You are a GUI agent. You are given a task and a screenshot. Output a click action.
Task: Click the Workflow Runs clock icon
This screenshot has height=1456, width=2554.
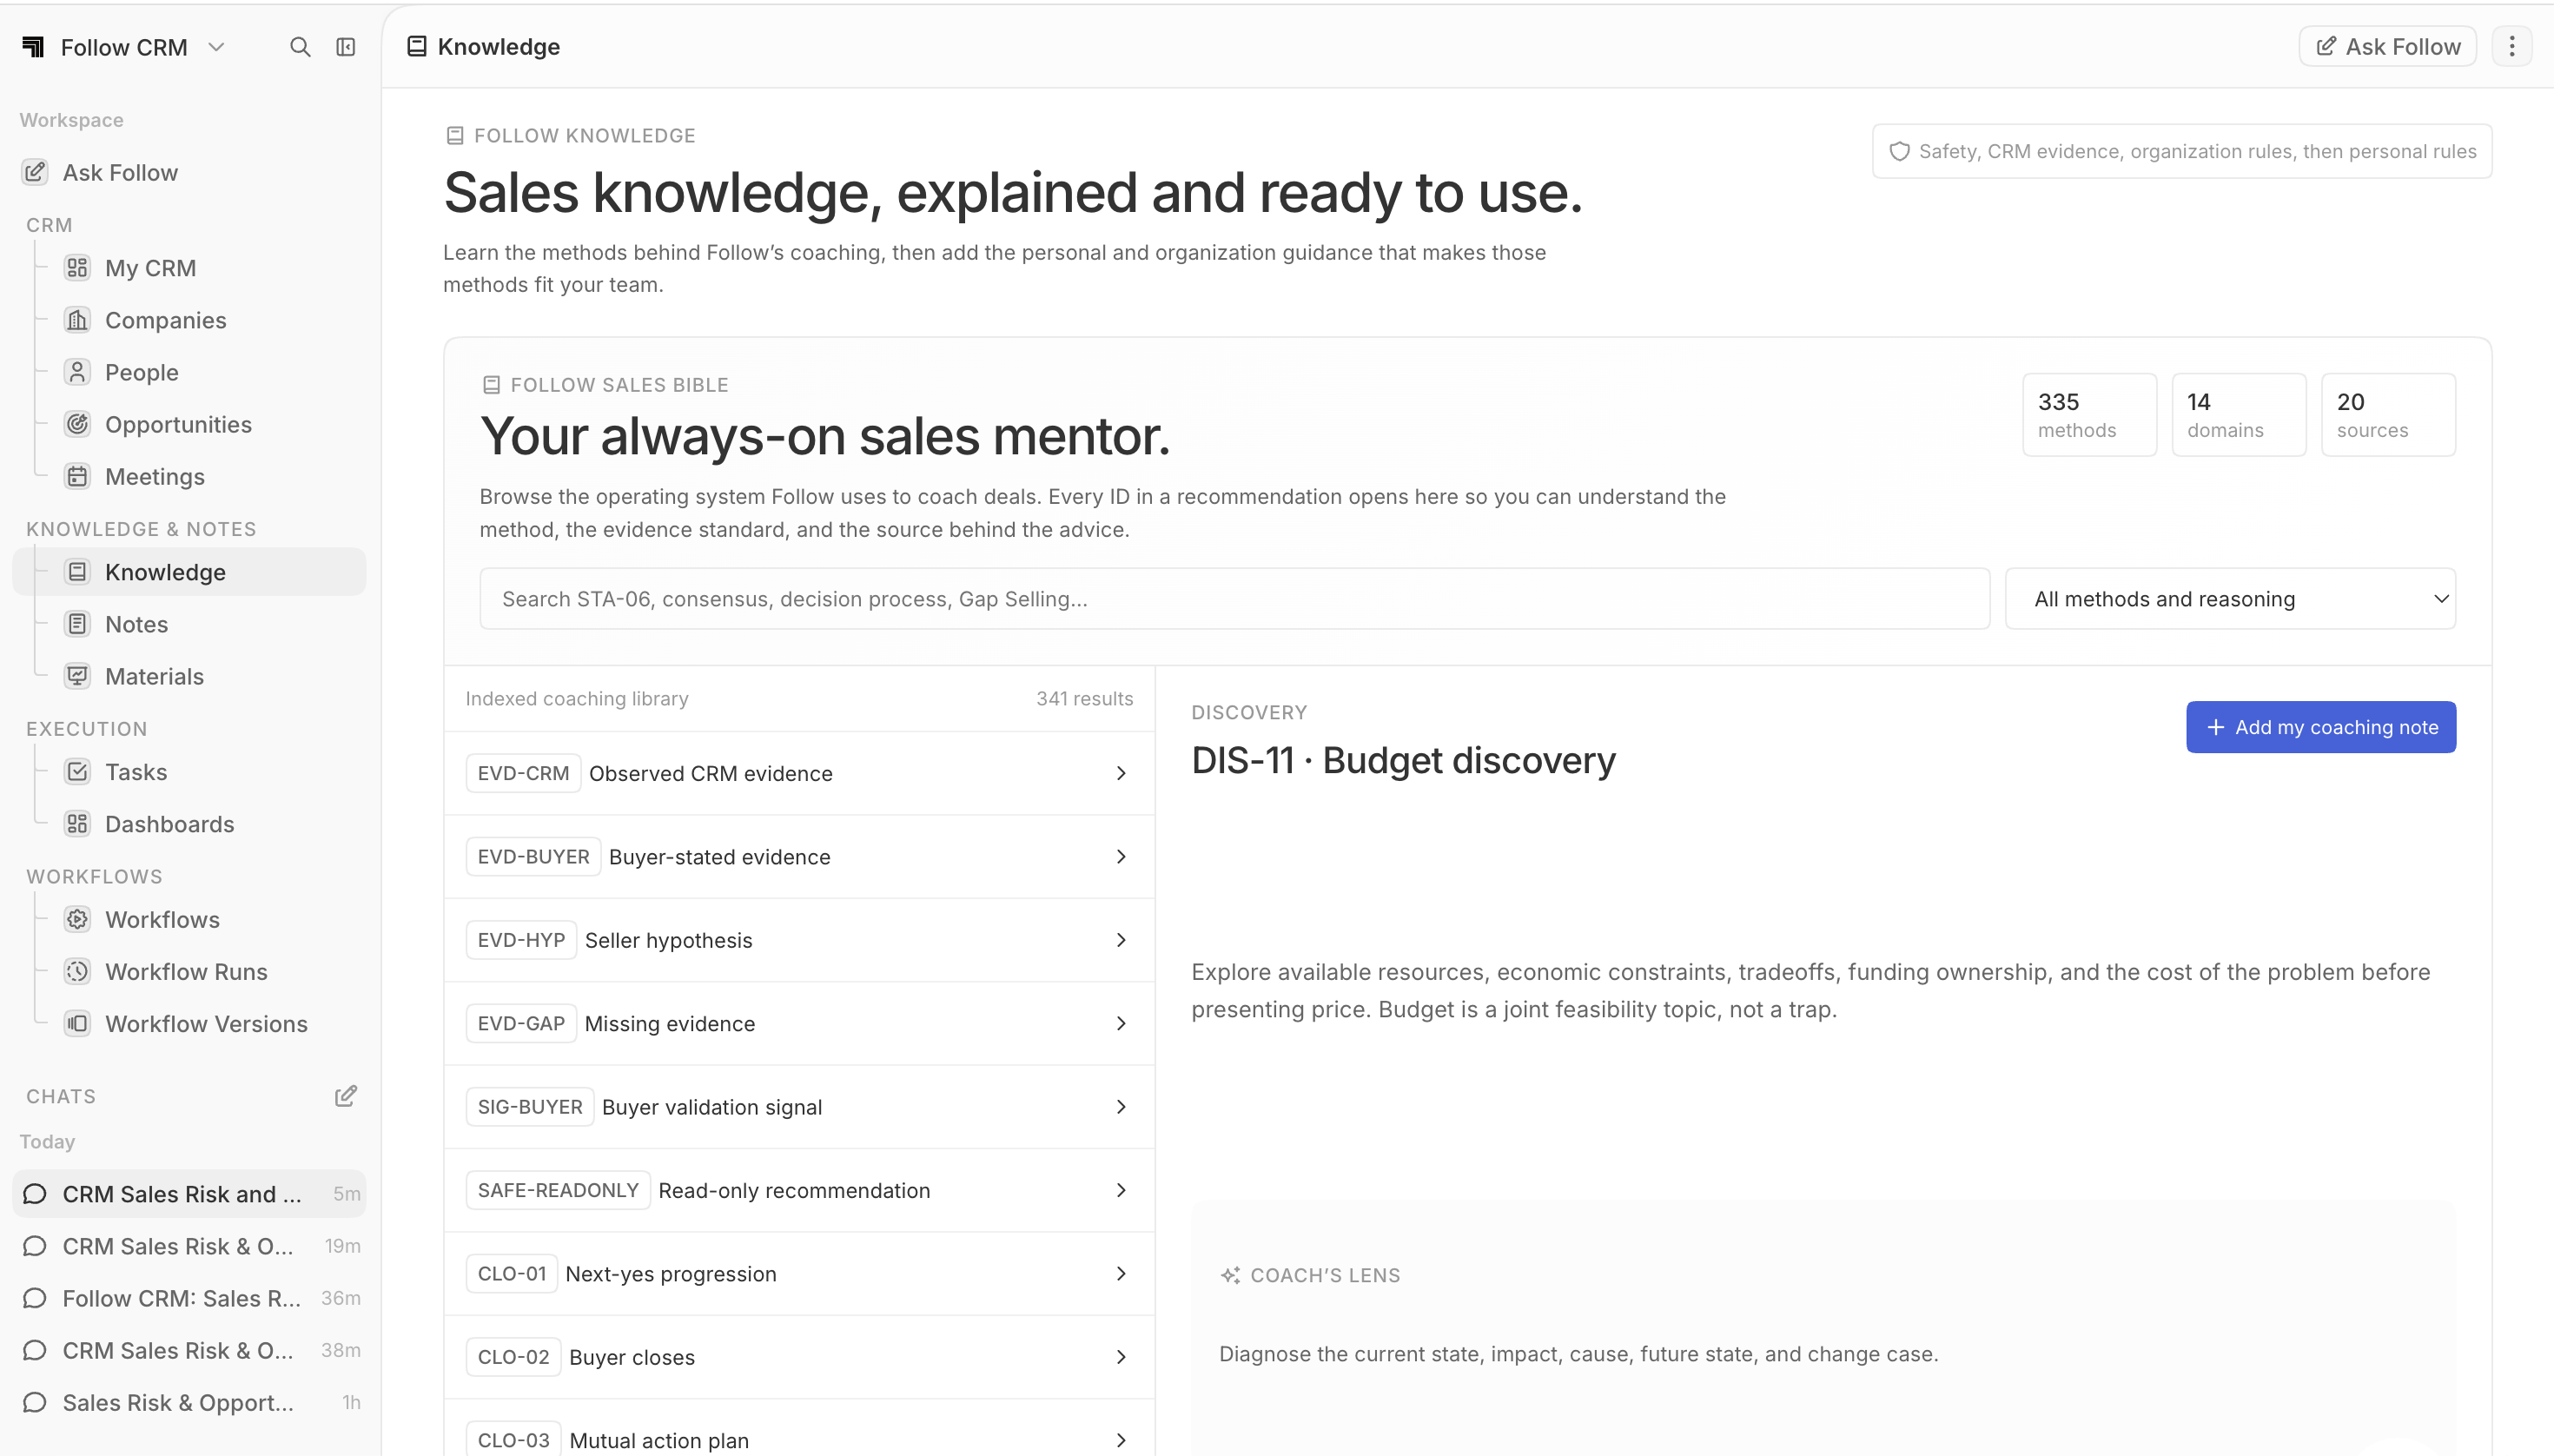pos(77,971)
